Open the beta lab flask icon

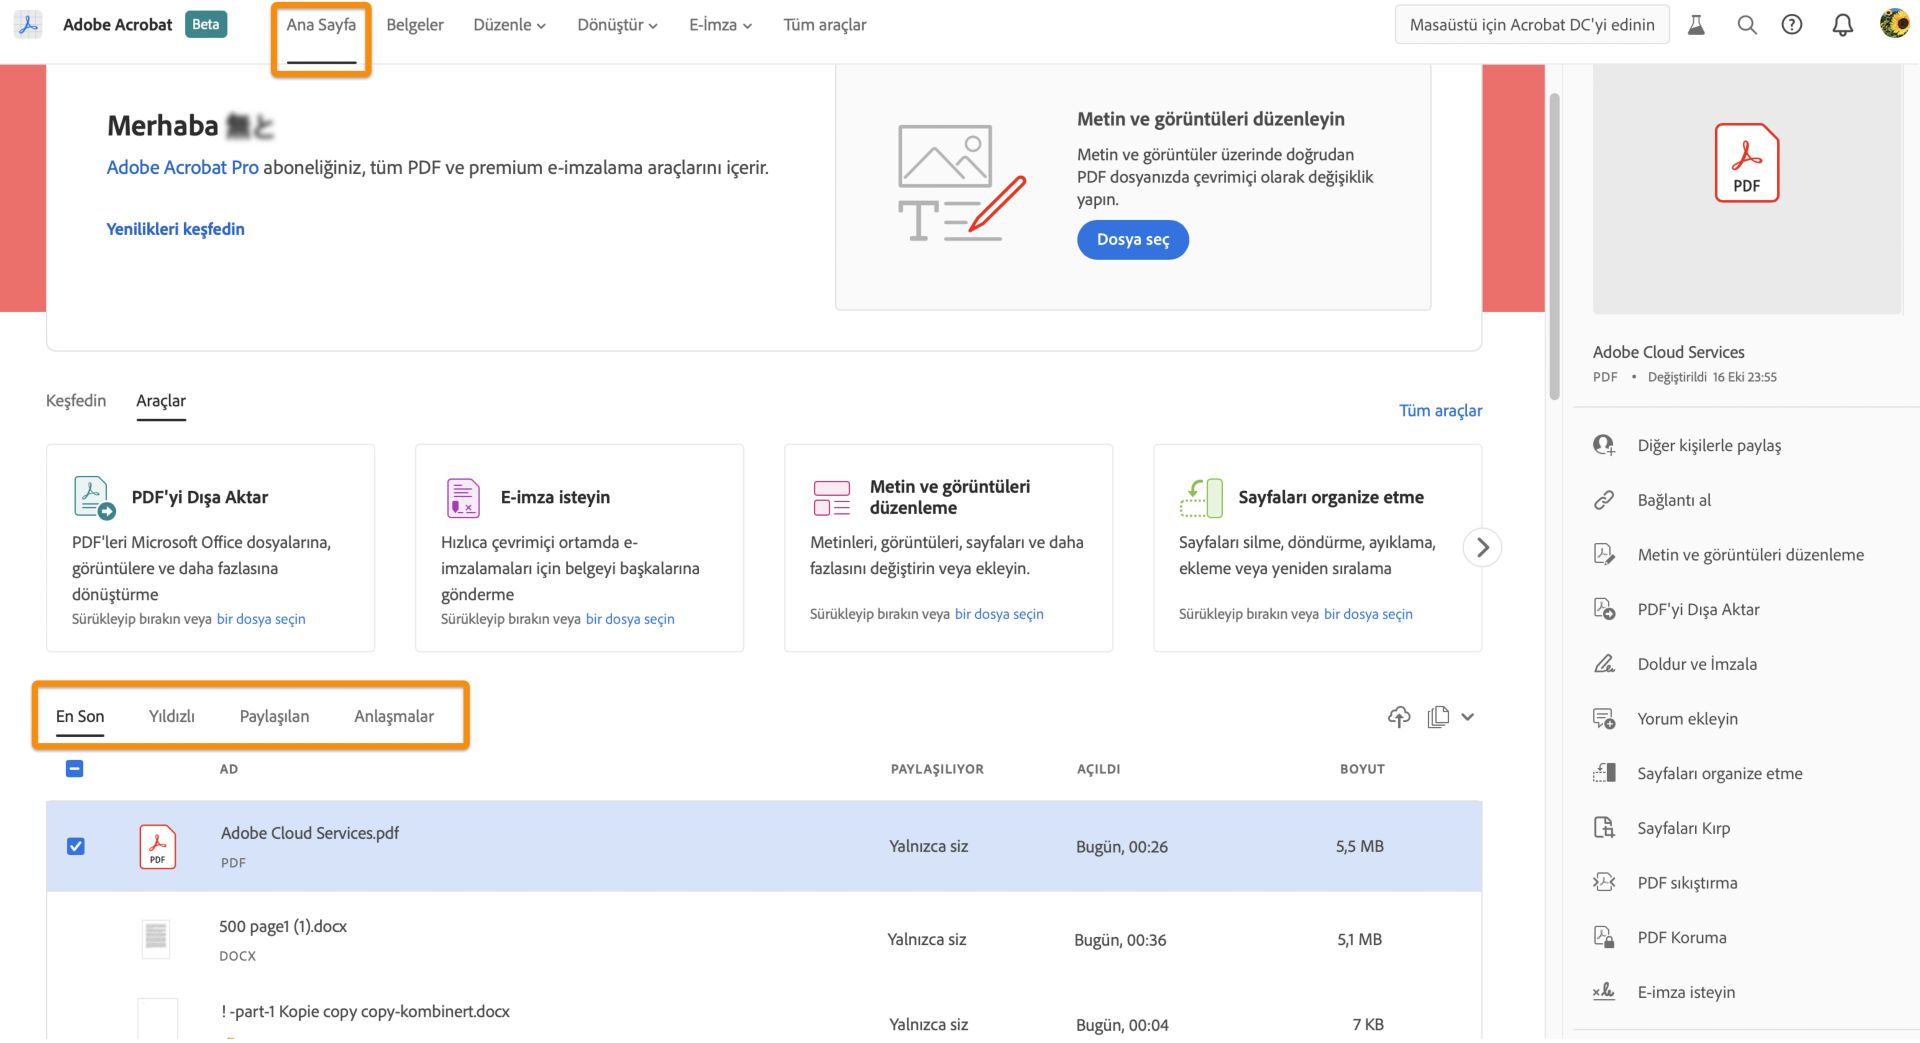1696,25
